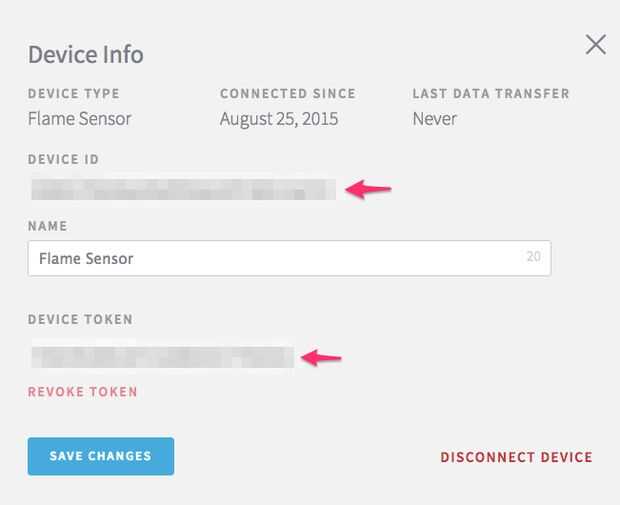
Task: Click the Device Token label
Action: click(x=81, y=320)
